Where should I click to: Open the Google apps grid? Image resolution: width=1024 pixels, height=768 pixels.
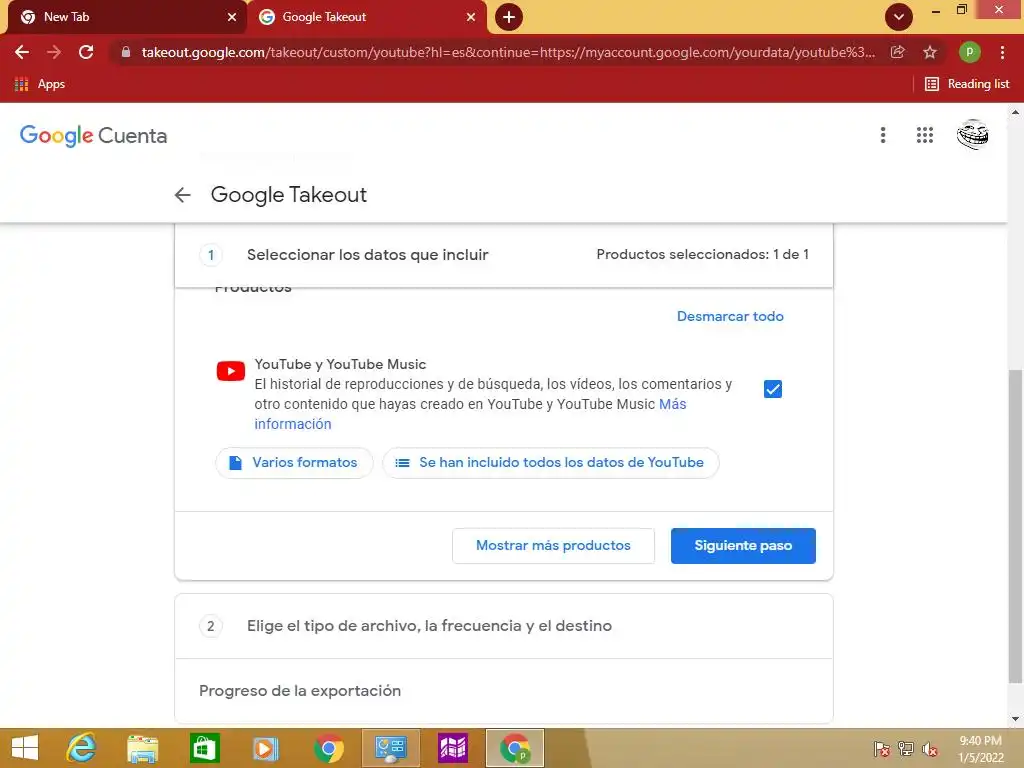(x=925, y=135)
